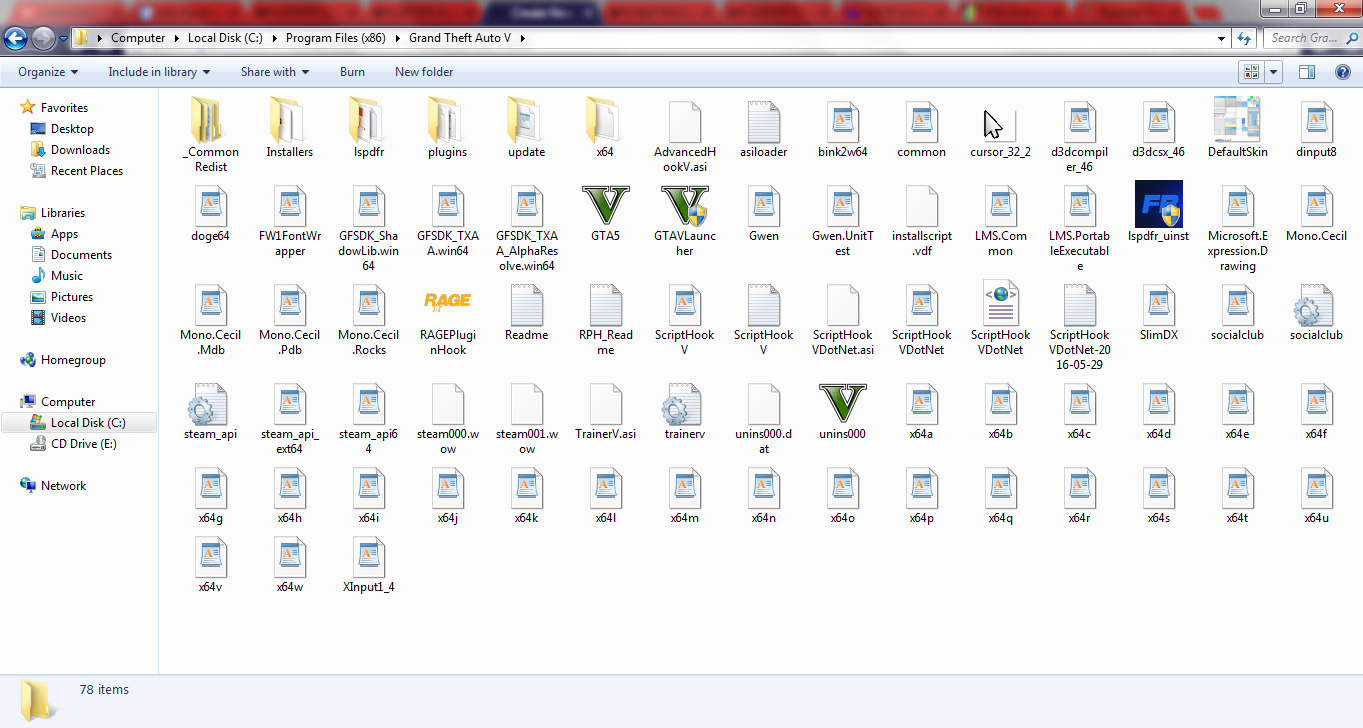This screenshot has width=1363, height=728.
Task: Toggle the preview pane button
Action: click(x=1306, y=72)
